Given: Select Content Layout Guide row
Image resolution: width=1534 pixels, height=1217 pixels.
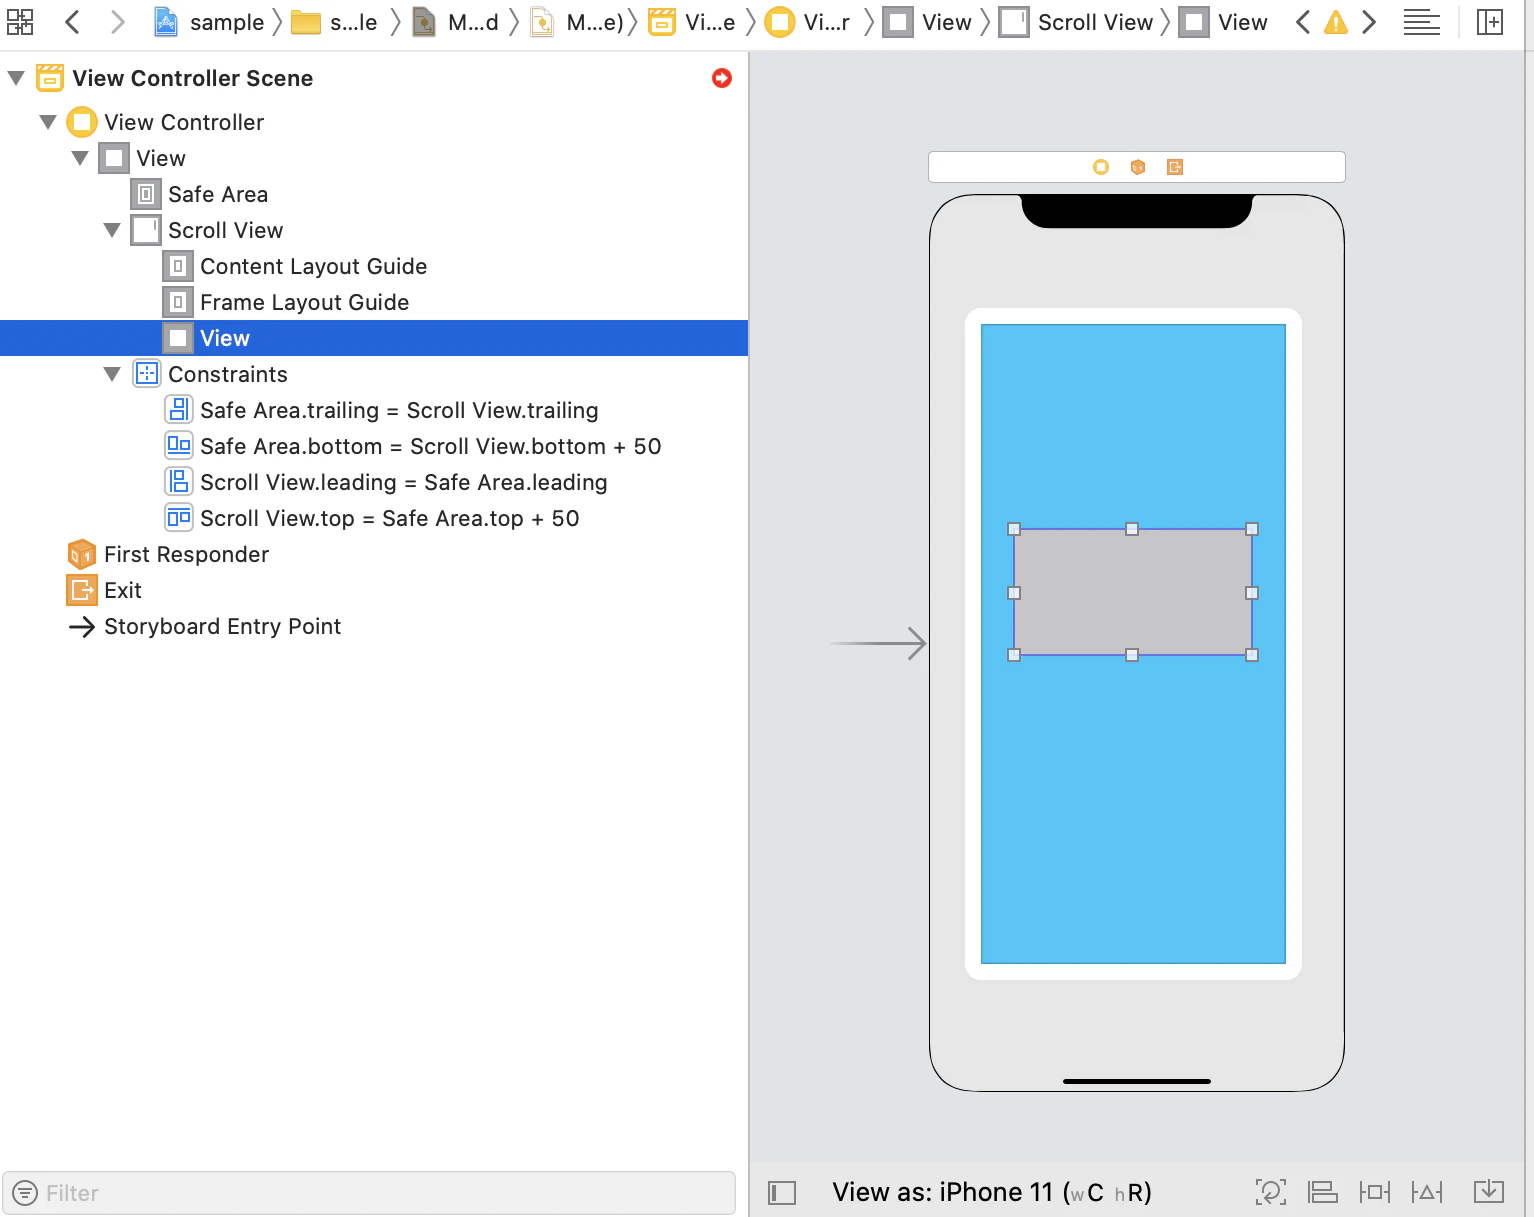Looking at the screenshot, I should coord(374,266).
